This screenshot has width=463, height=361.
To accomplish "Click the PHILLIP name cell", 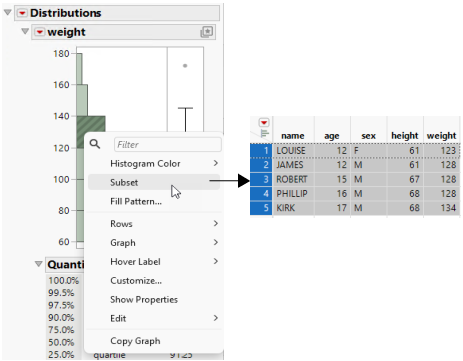I will point(292,194).
